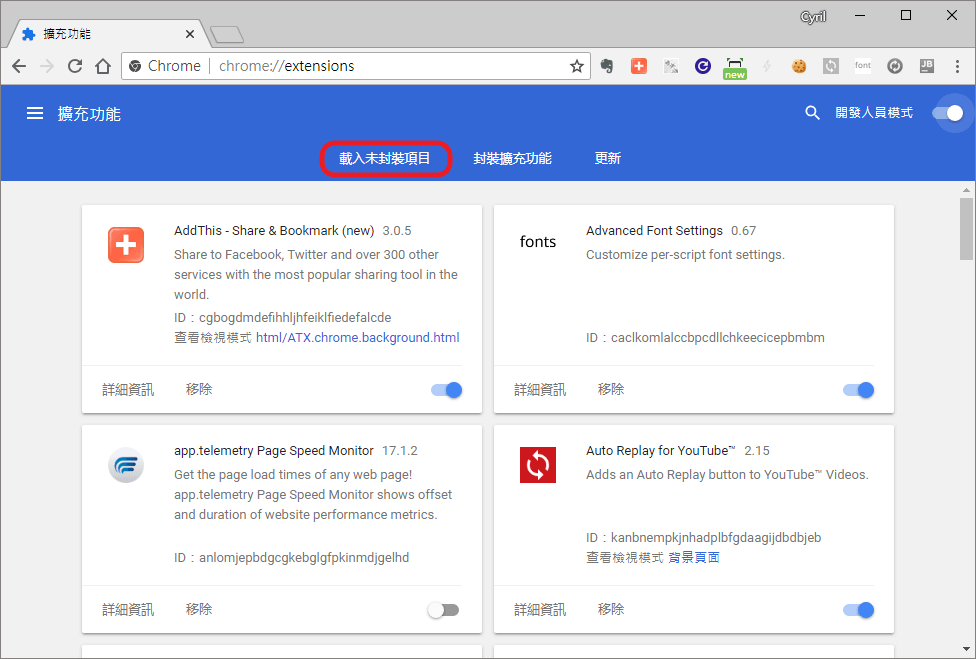This screenshot has width=976, height=659.
Task: Click the grey lightning bolt extension icon
Action: pos(767,66)
